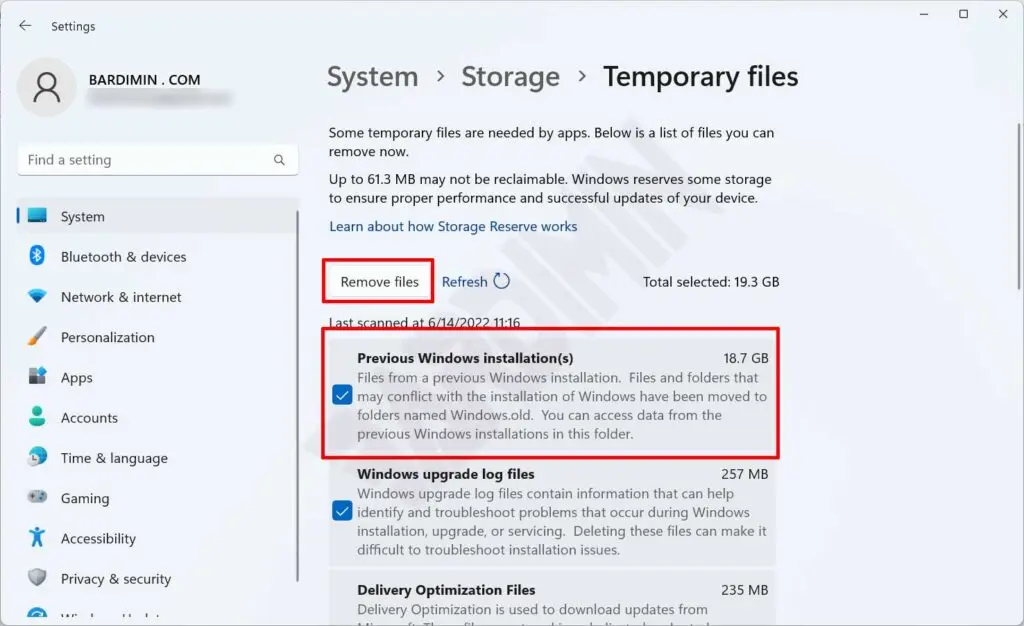Image resolution: width=1024 pixels, height=626 pixels.
Task: Click the search magnifier icon
Action: [x=279, y=160]
